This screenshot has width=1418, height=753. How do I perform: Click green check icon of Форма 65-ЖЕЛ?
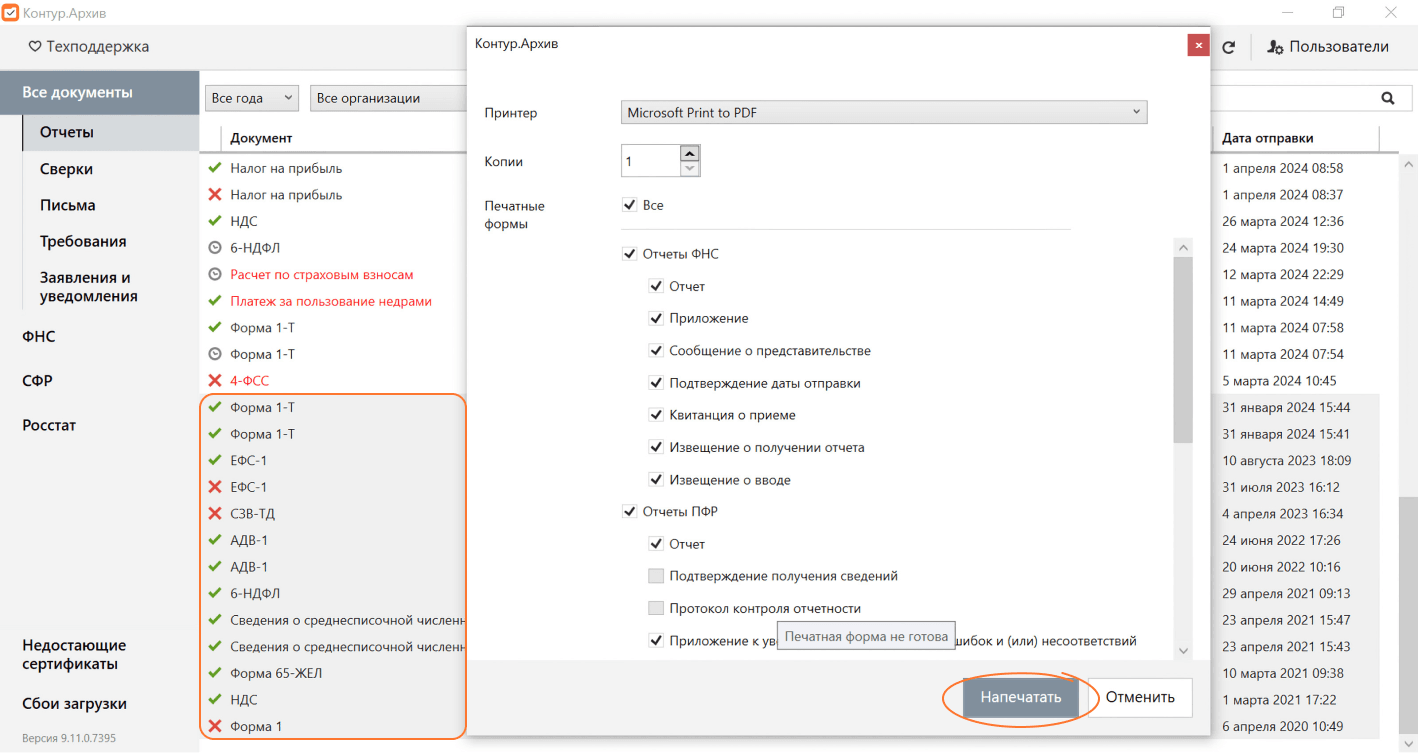[x=214, y=673]
